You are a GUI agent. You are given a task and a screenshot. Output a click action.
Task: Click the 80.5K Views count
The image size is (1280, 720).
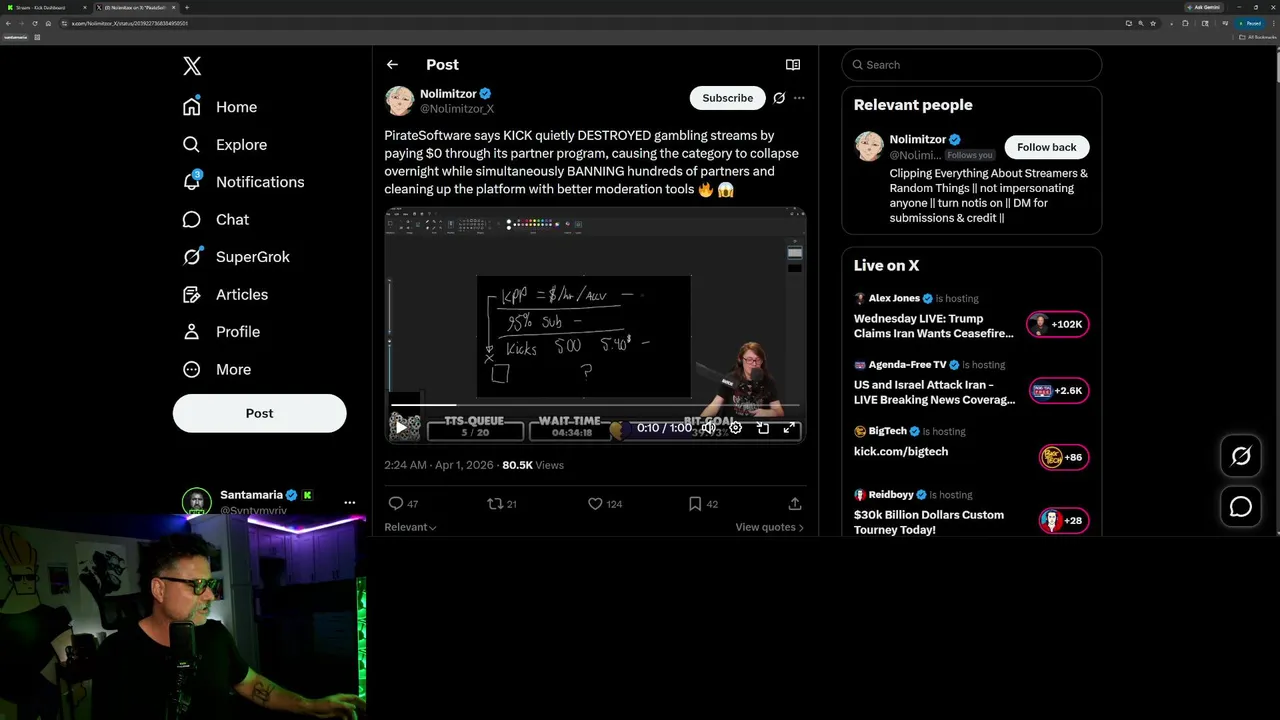(x=533, y=465)
